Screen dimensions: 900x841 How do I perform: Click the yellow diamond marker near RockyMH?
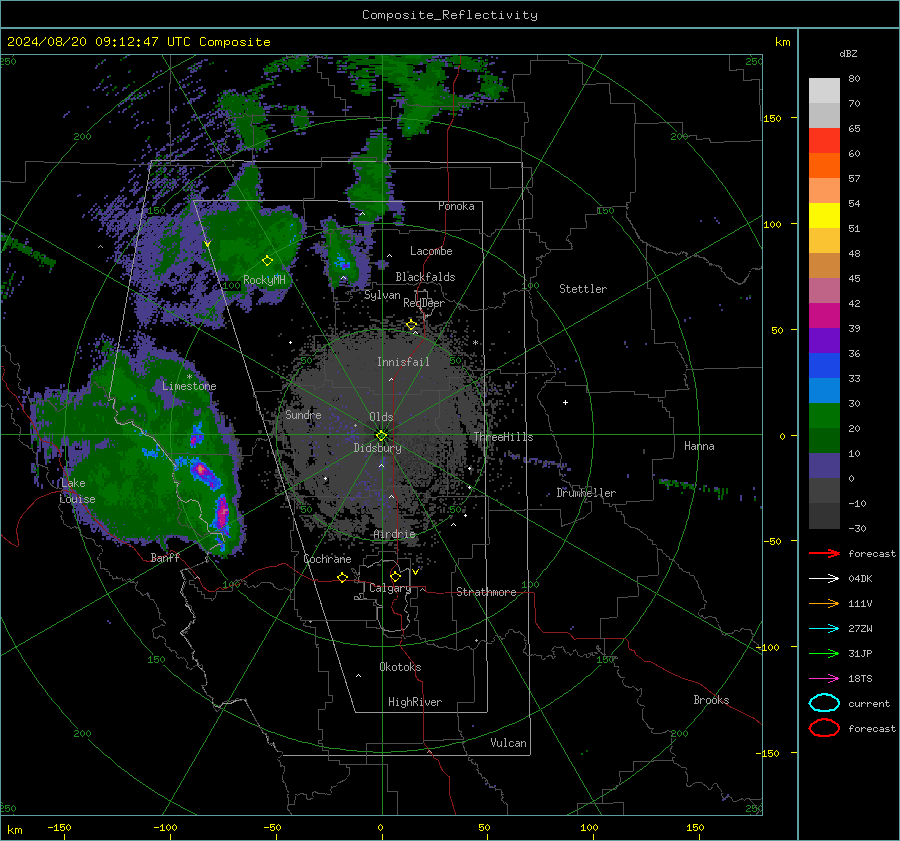(x=267, y=261)
